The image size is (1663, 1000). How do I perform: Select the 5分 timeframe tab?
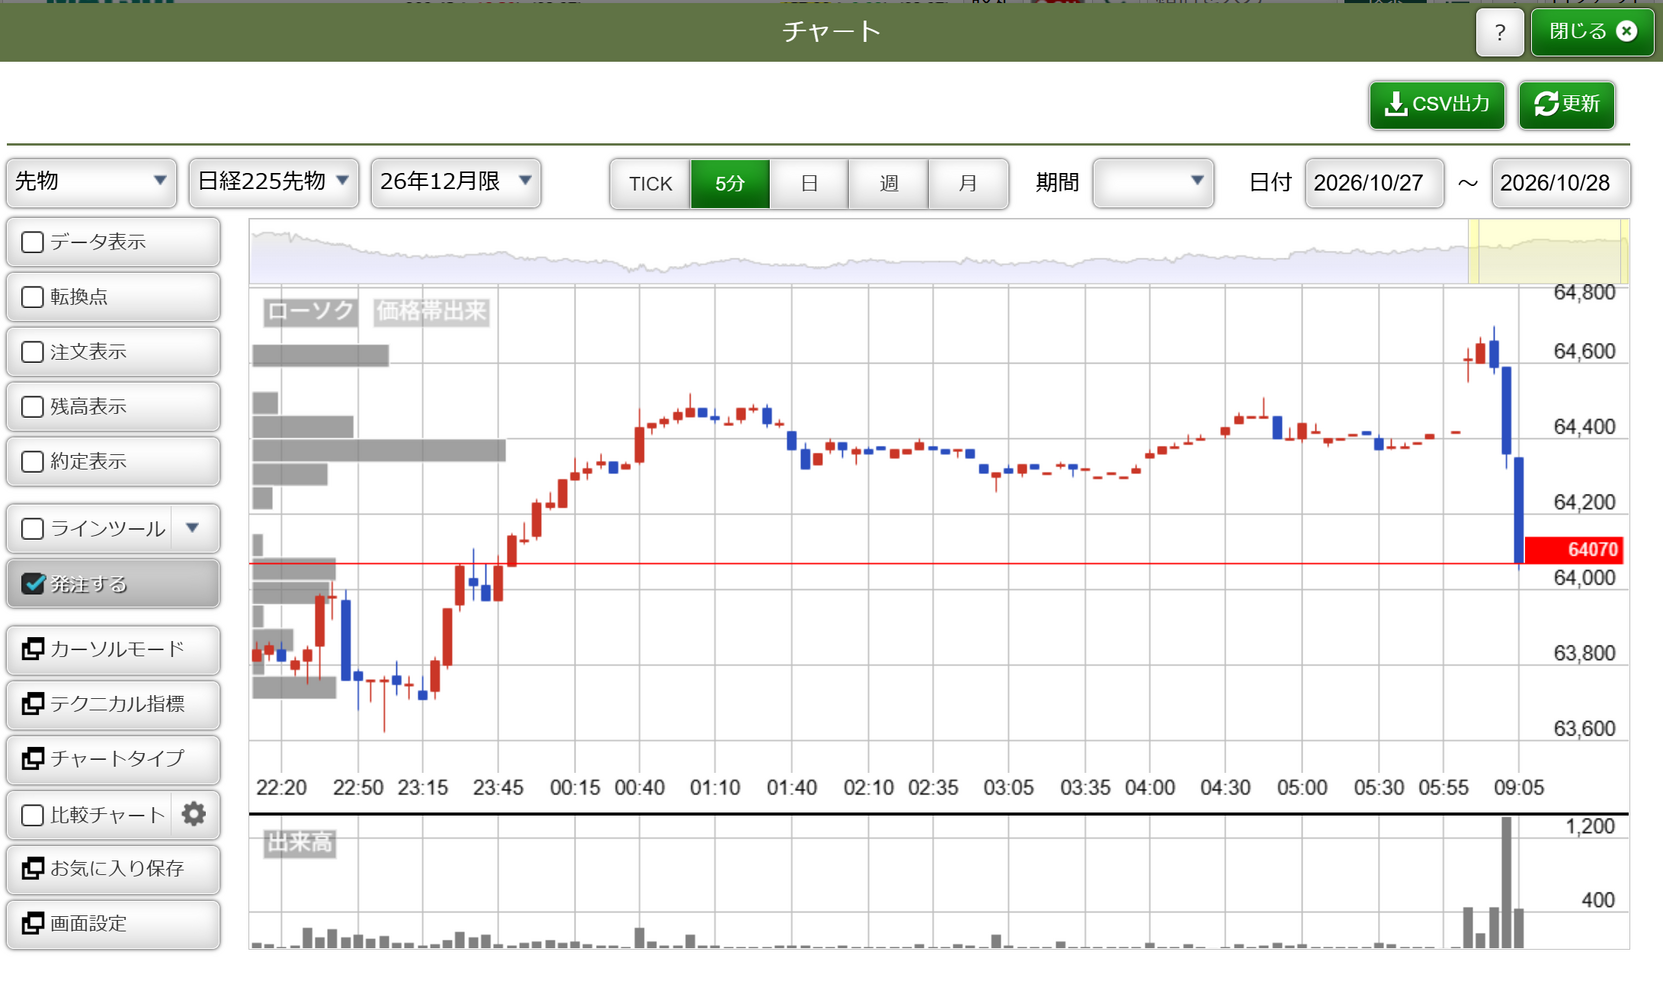point(730,184)
